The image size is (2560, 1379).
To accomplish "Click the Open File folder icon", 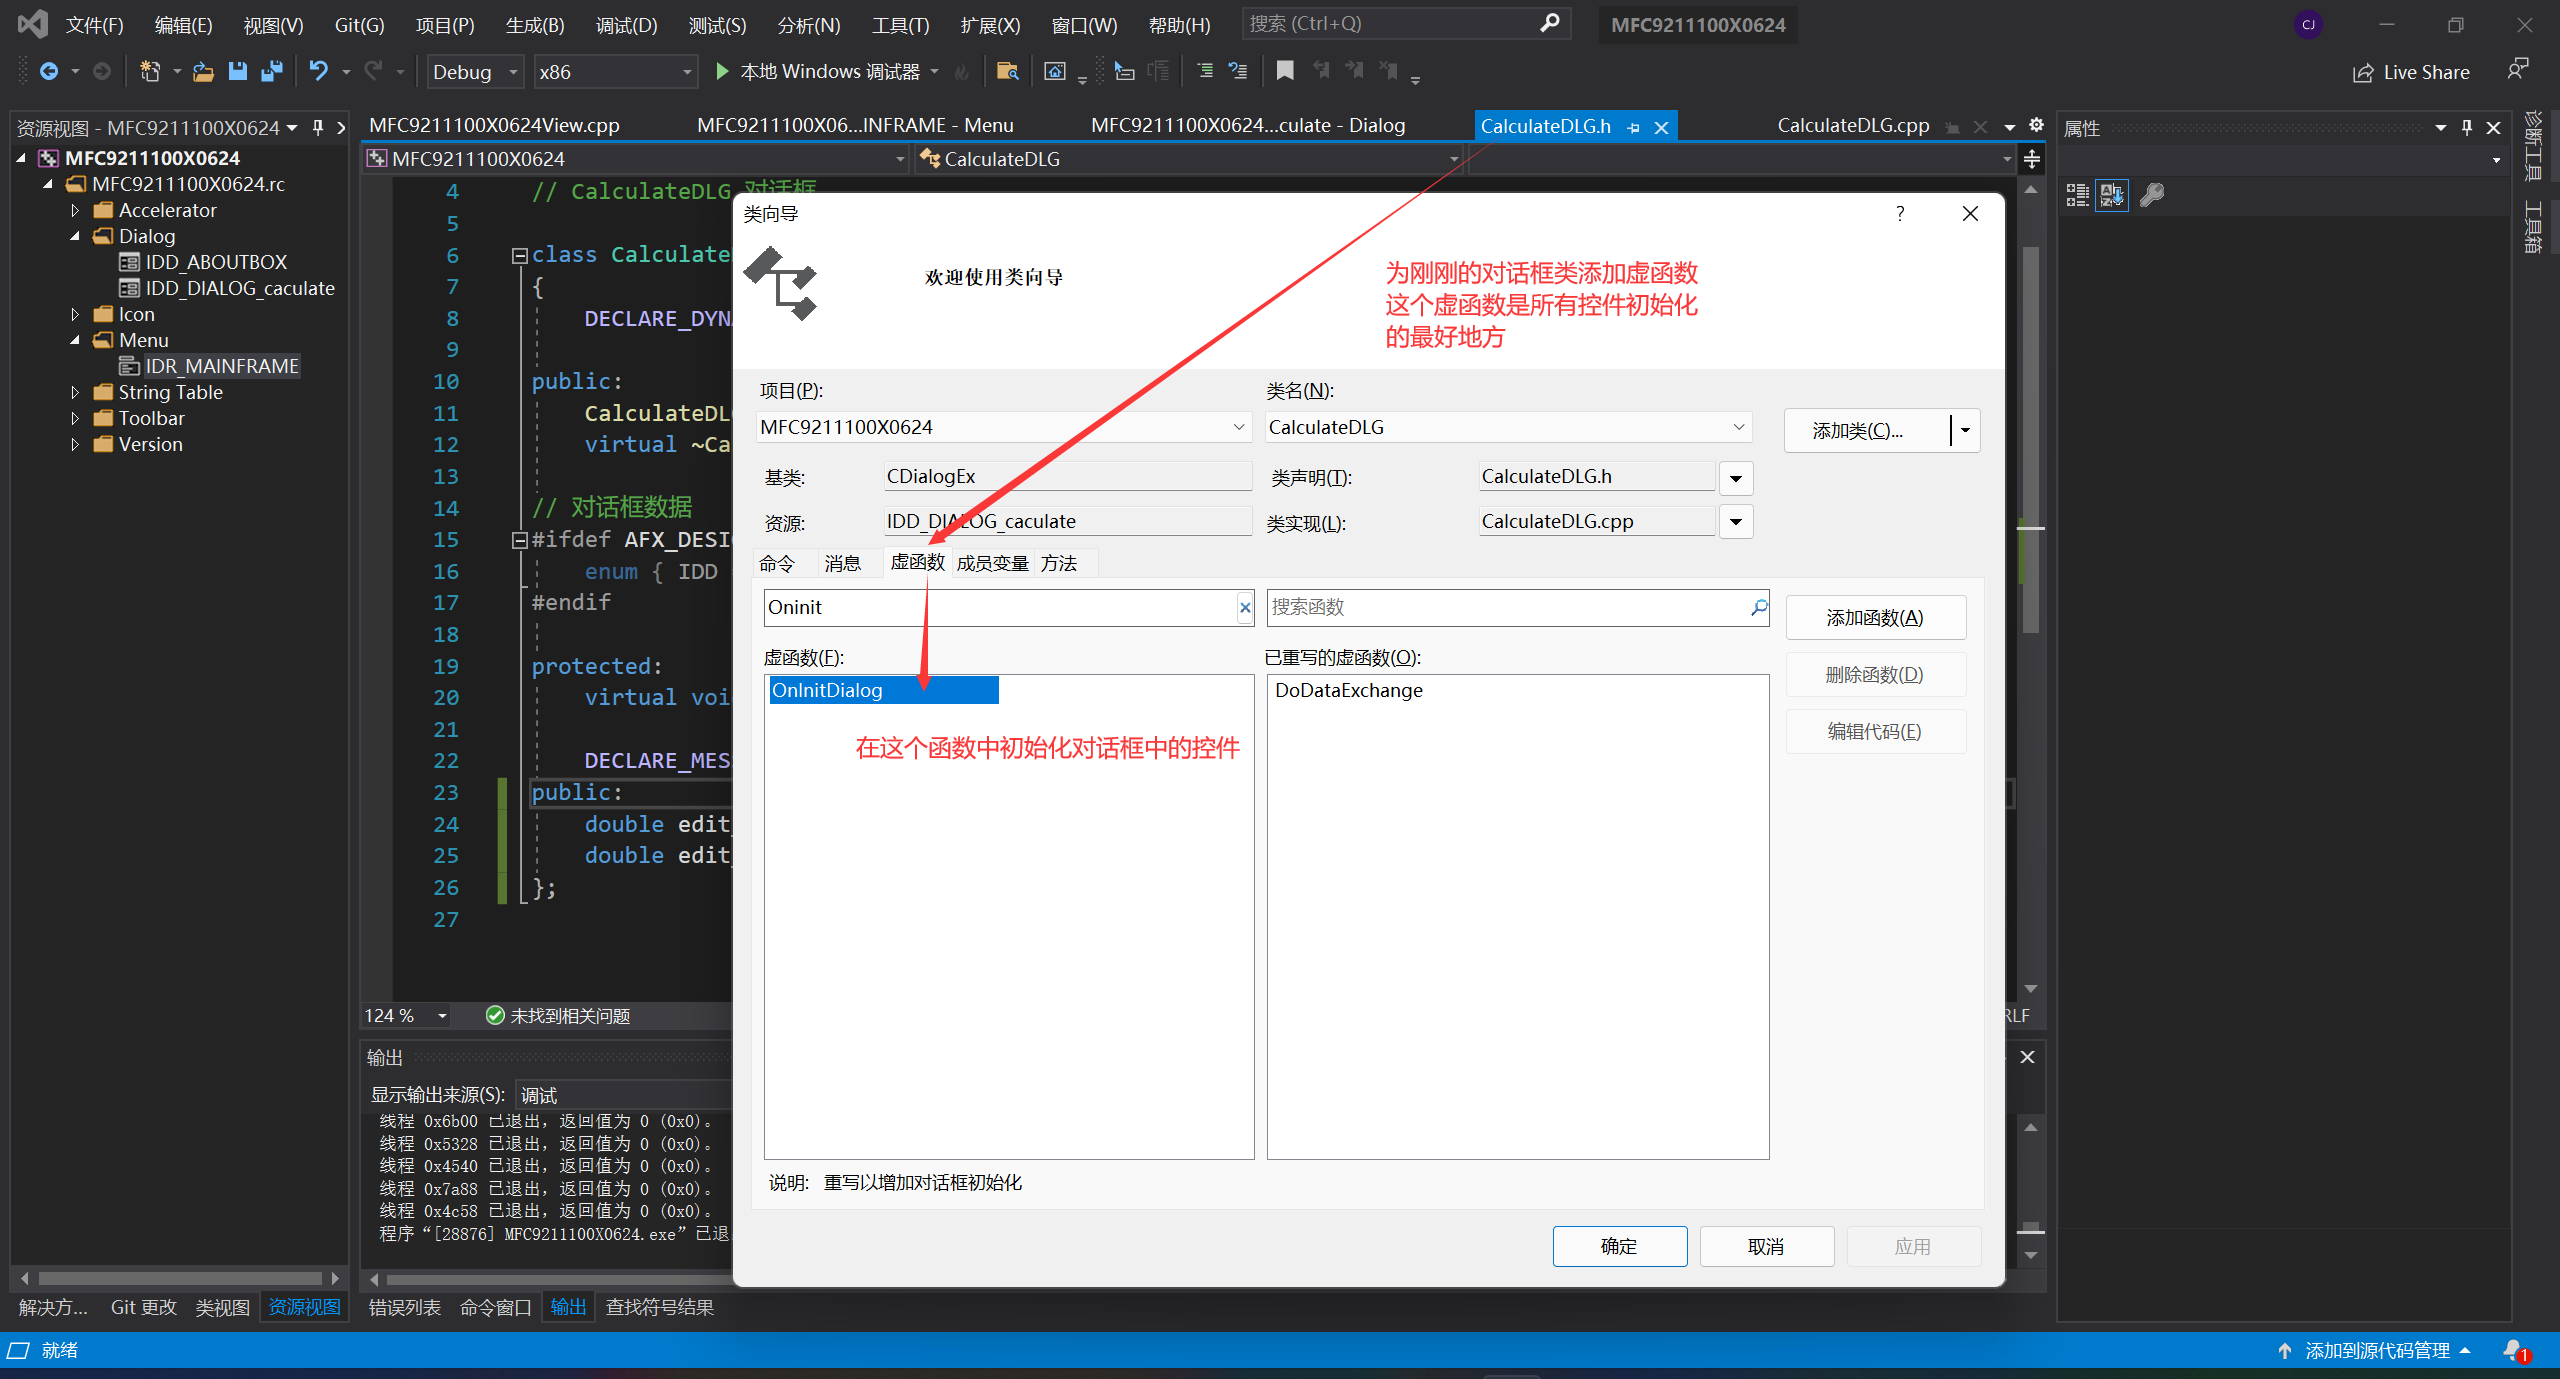I will (x=203, y=71).
